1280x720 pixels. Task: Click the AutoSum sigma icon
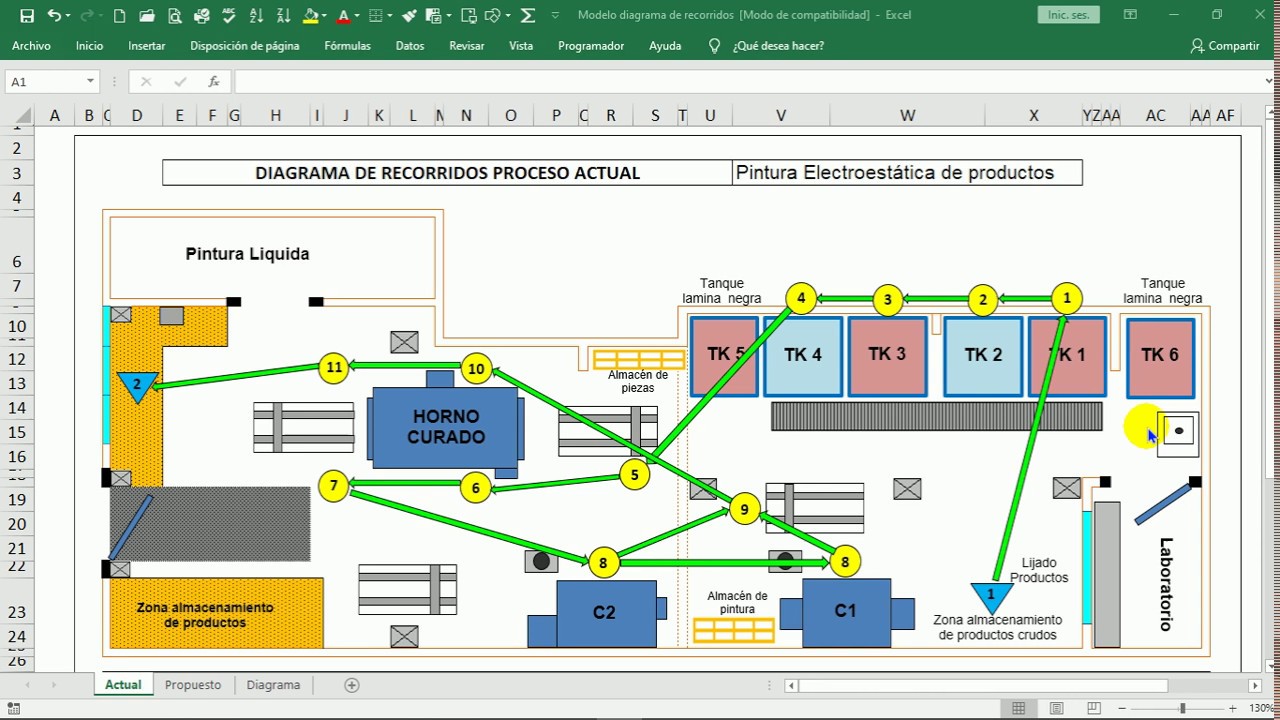coord(527,15)
